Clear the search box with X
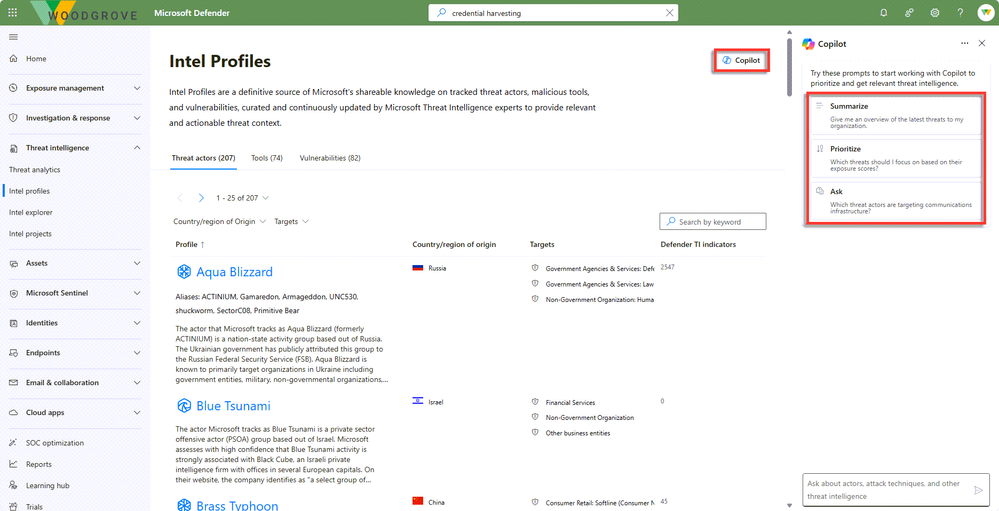 [x=670, y=13]
